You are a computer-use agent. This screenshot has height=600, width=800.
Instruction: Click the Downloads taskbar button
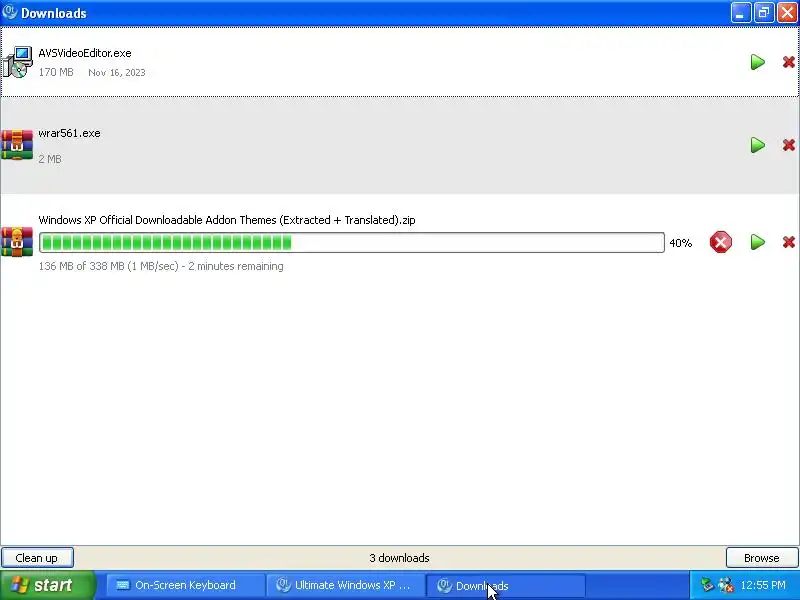pos(505,585)
